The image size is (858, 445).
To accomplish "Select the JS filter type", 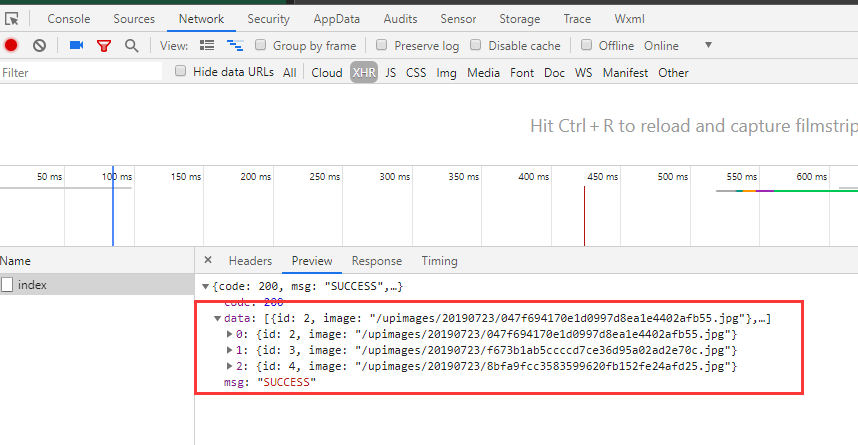I will tap(390, 73).
